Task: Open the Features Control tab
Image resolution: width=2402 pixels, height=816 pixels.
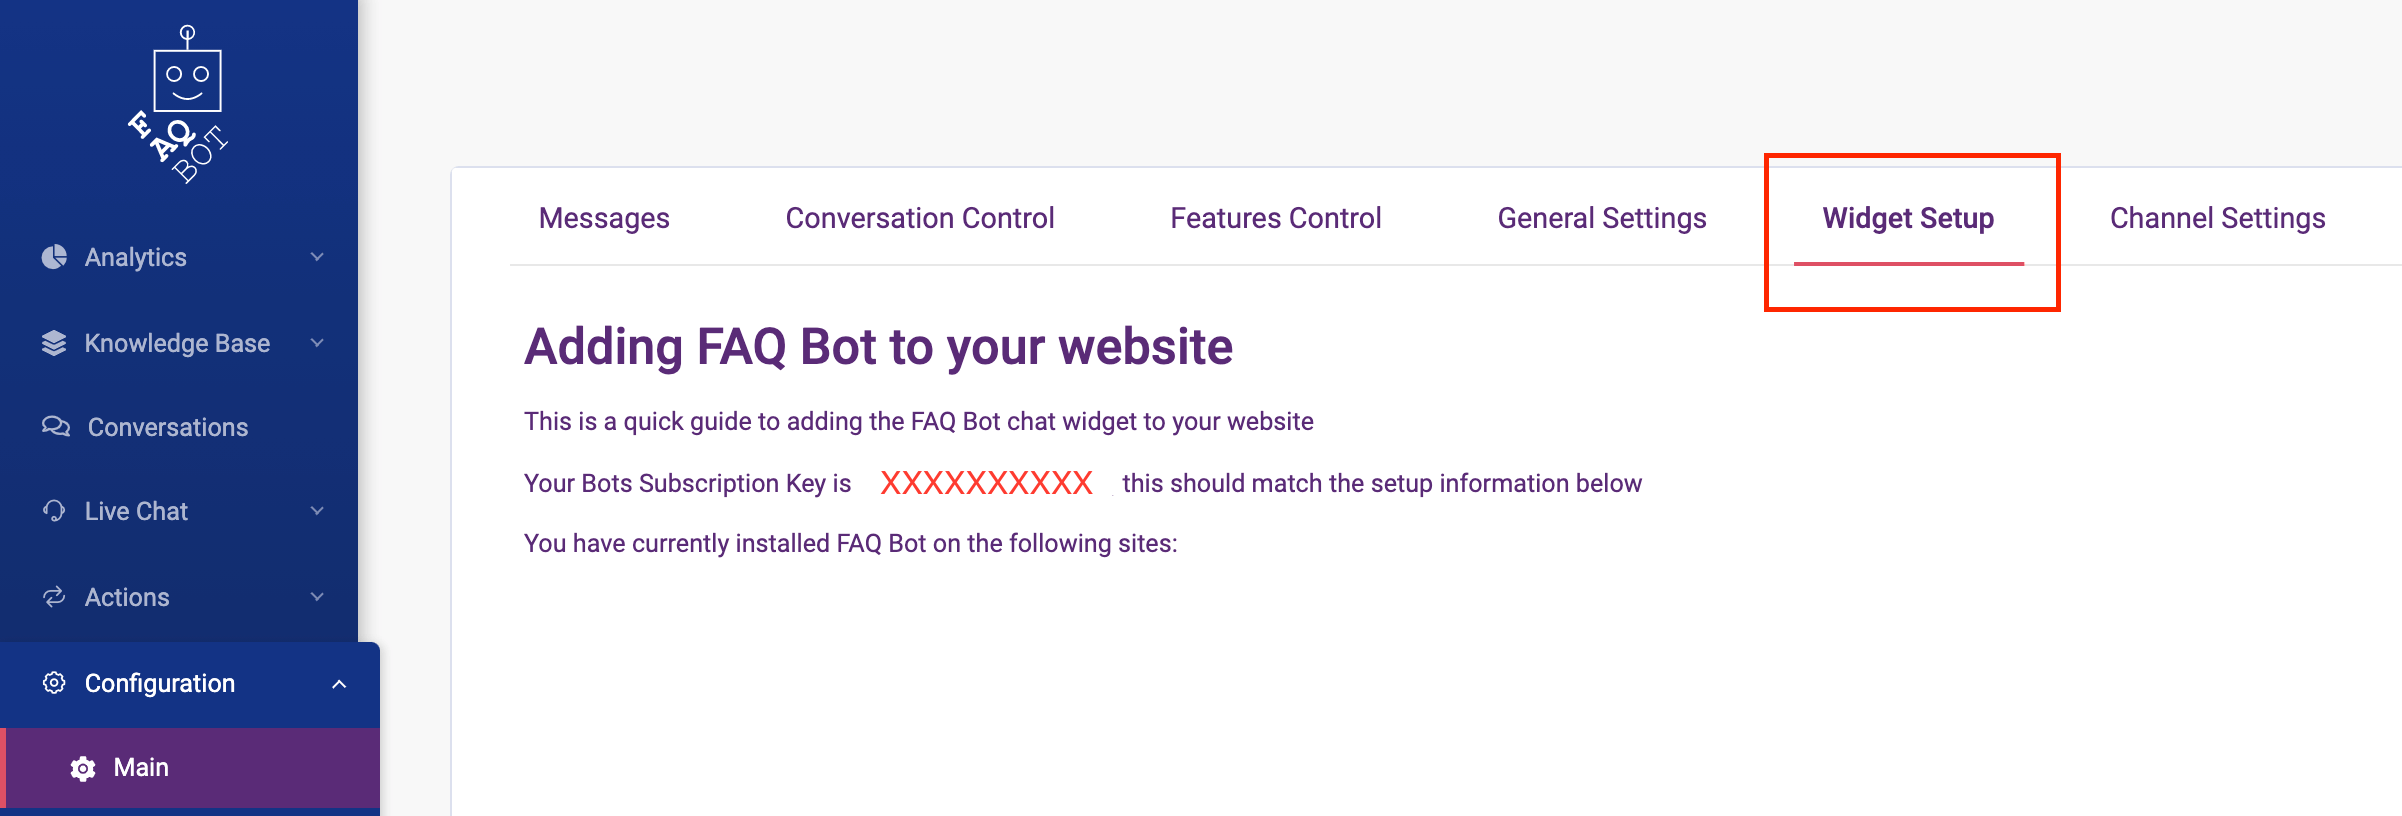Action: coord(1276,218)
